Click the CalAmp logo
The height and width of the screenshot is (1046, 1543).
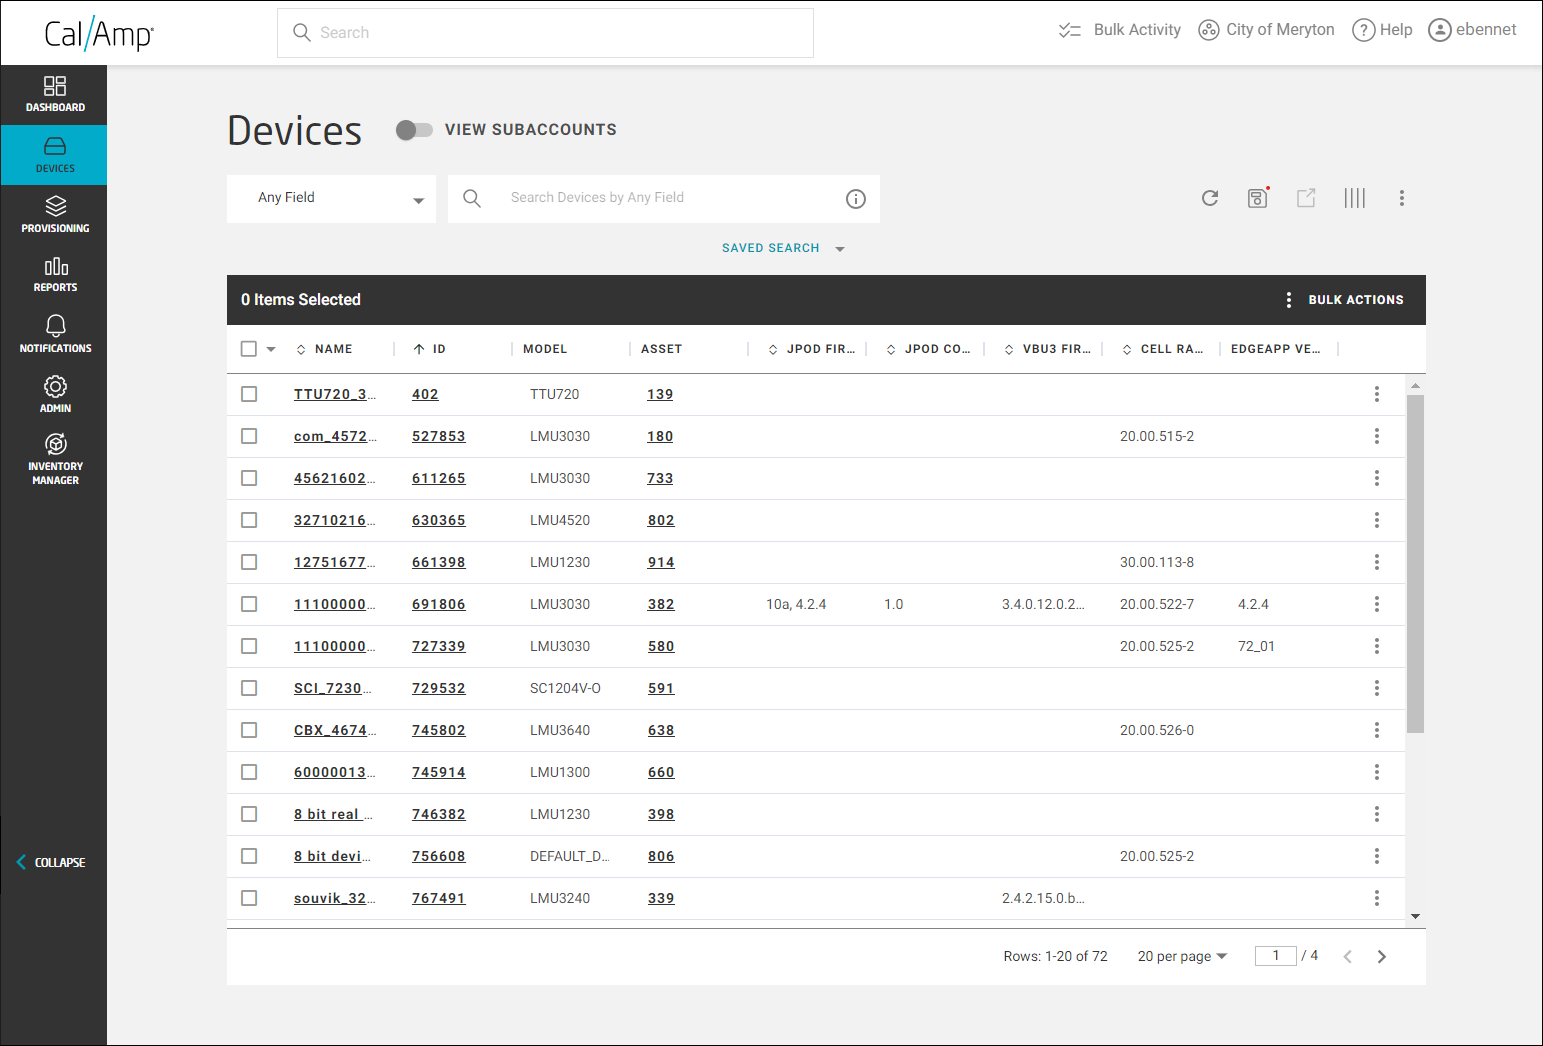click(99, 34)
